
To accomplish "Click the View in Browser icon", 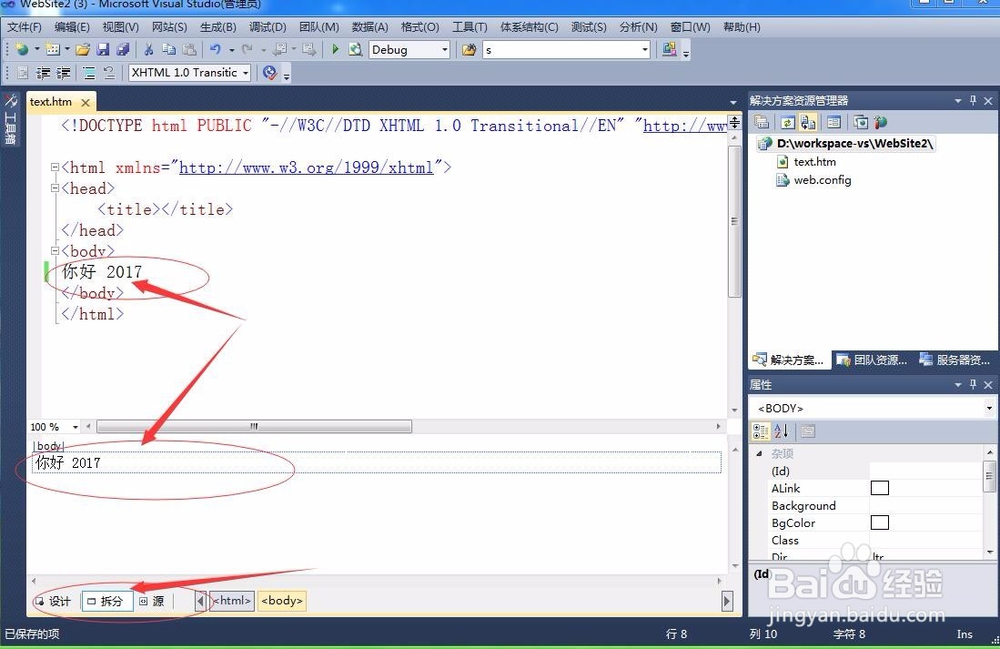I will 355,49.
